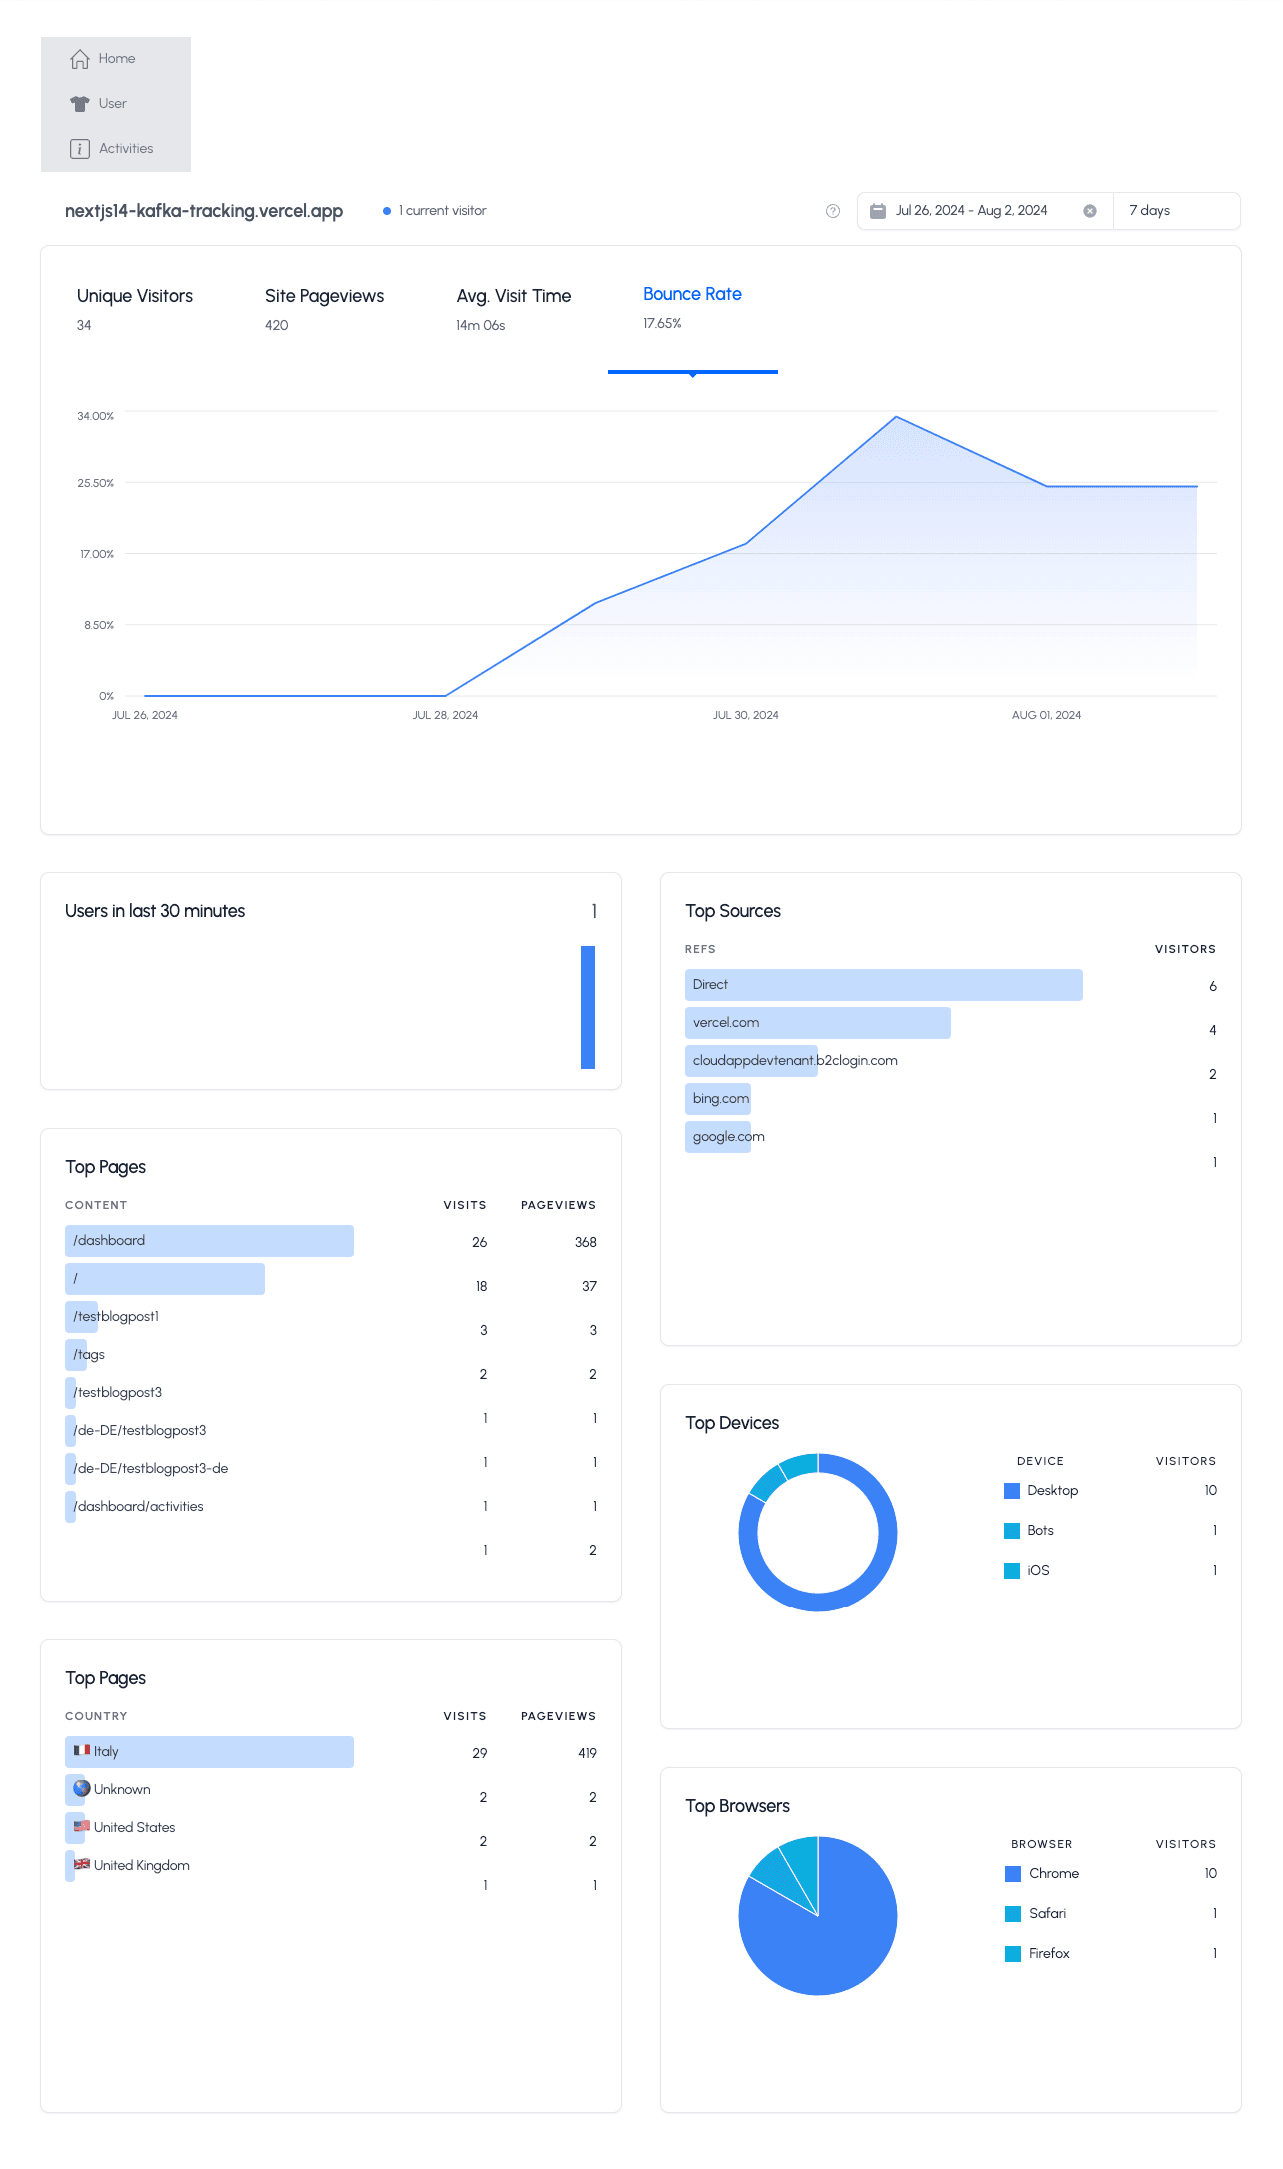Click the Unknown country globe icon
The width and height of the screenshot is (1283, 2169).
pyautogui.click(x=82, y=1789)
